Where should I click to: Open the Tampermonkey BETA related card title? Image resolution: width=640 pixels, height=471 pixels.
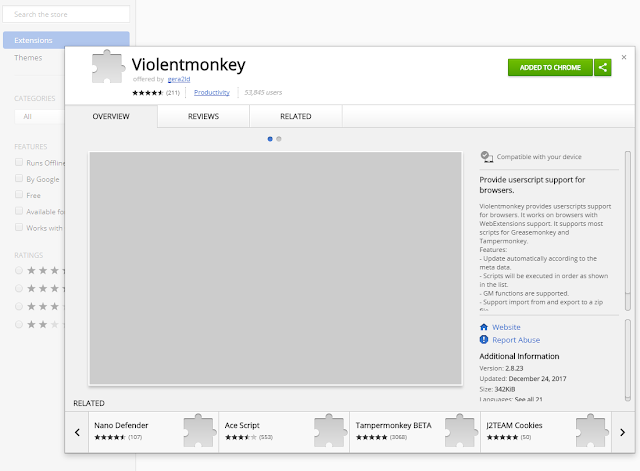393,425
